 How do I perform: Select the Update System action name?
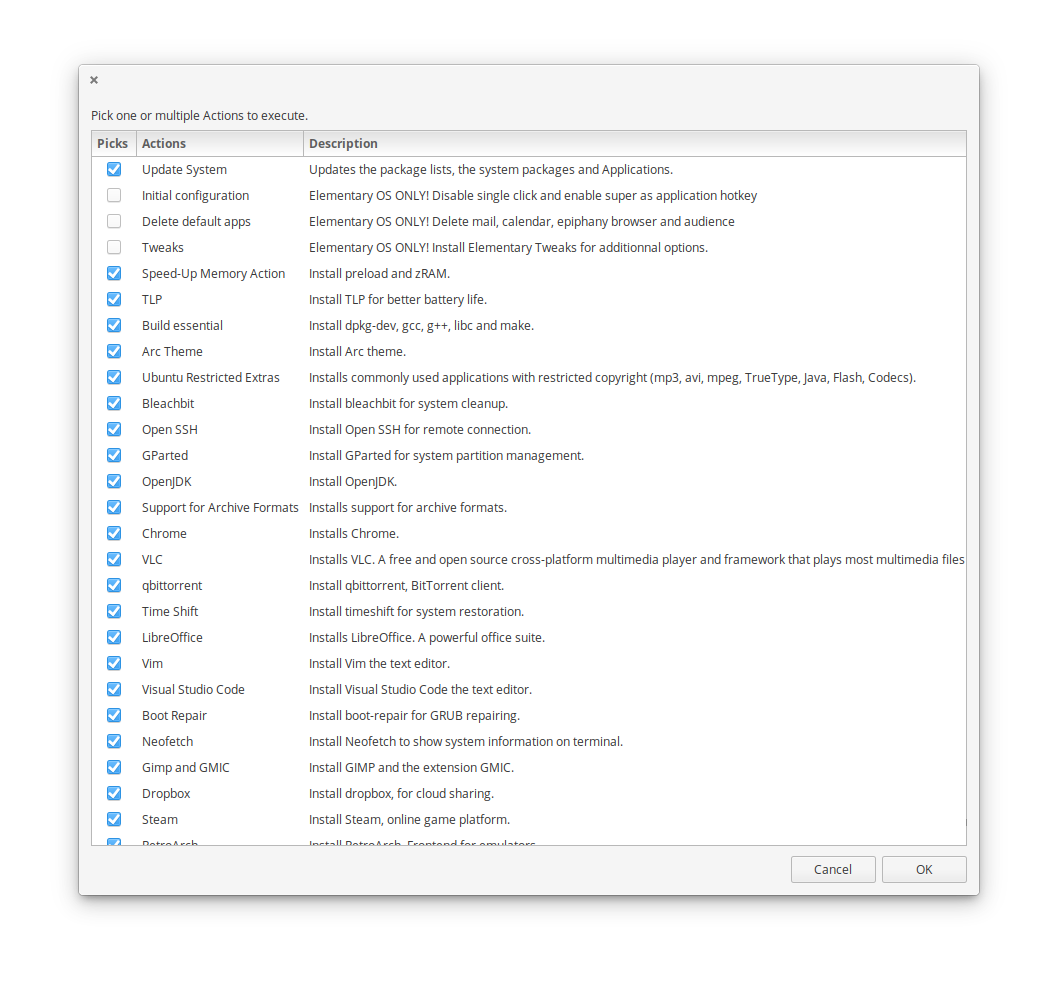pos(184,169)
